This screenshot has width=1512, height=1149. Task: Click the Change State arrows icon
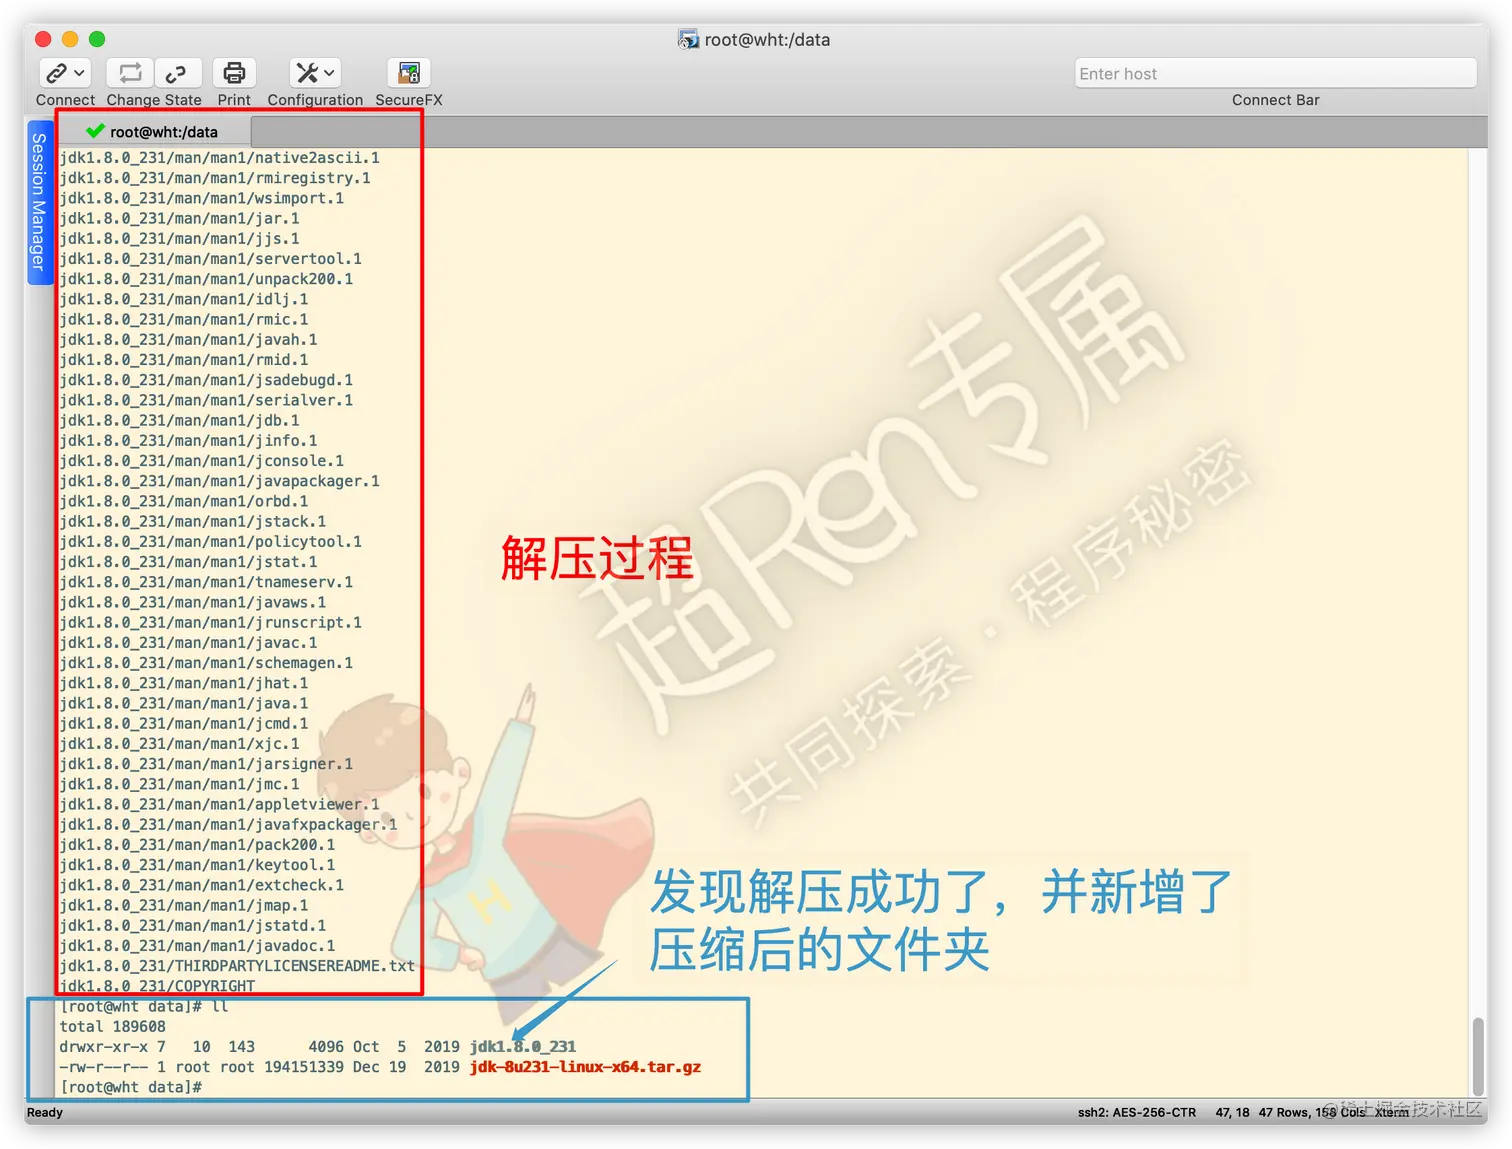pyautogui.click(x=130, y=73)
